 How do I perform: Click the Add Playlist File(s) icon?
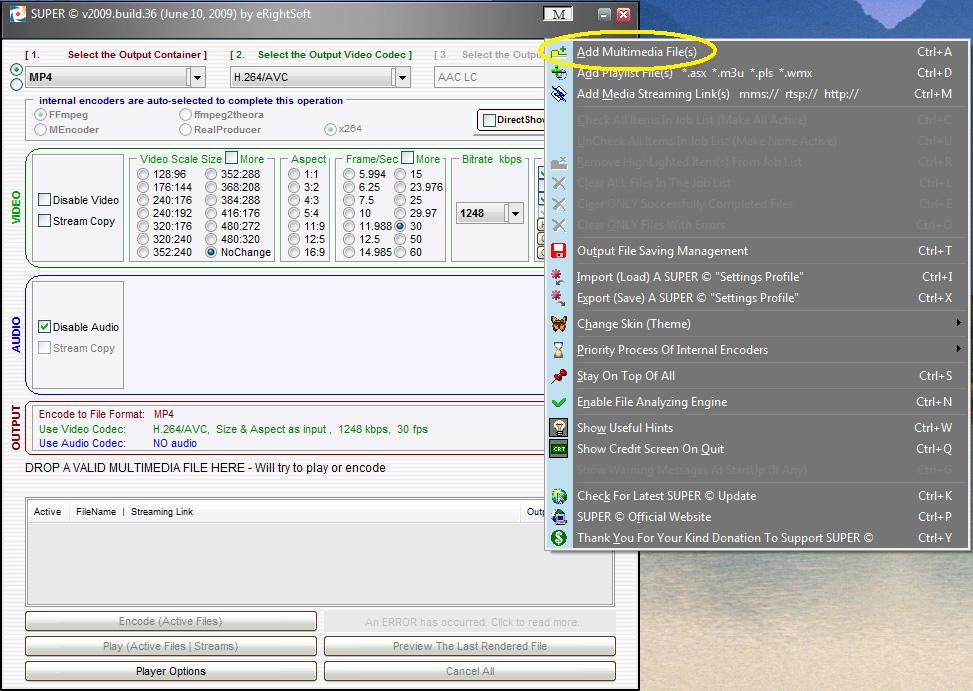[559, 73]
